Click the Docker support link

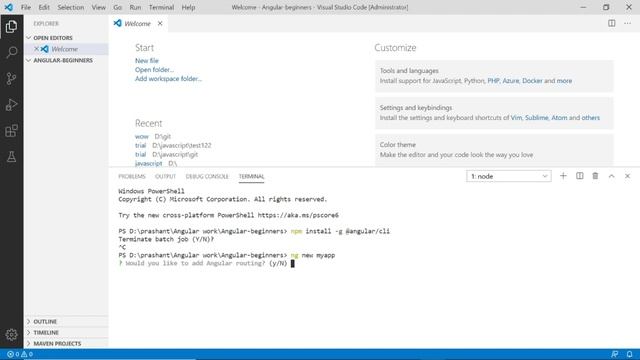532,81
